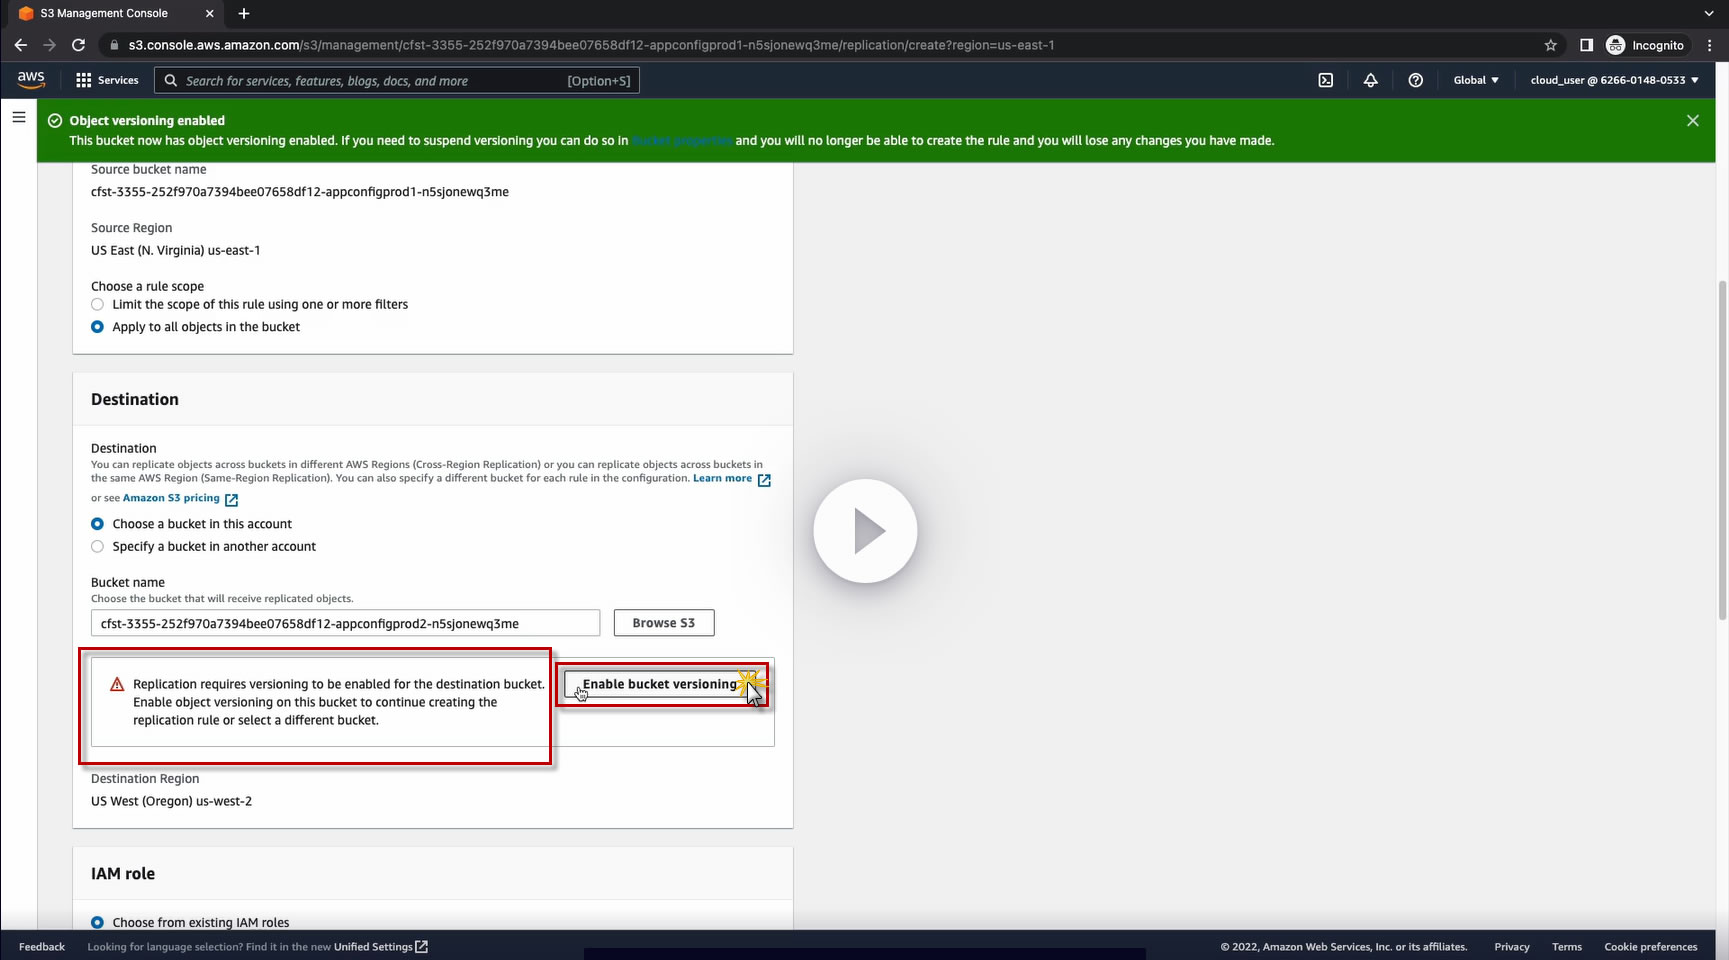1729x960 pixels.
Task: Reload the S3 console page
Action: pos(78,45)
